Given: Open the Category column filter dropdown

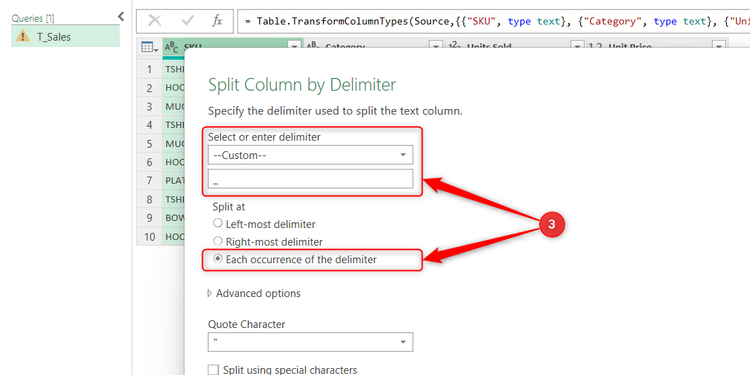Looking at the screenshot, I should pos(436,46).
